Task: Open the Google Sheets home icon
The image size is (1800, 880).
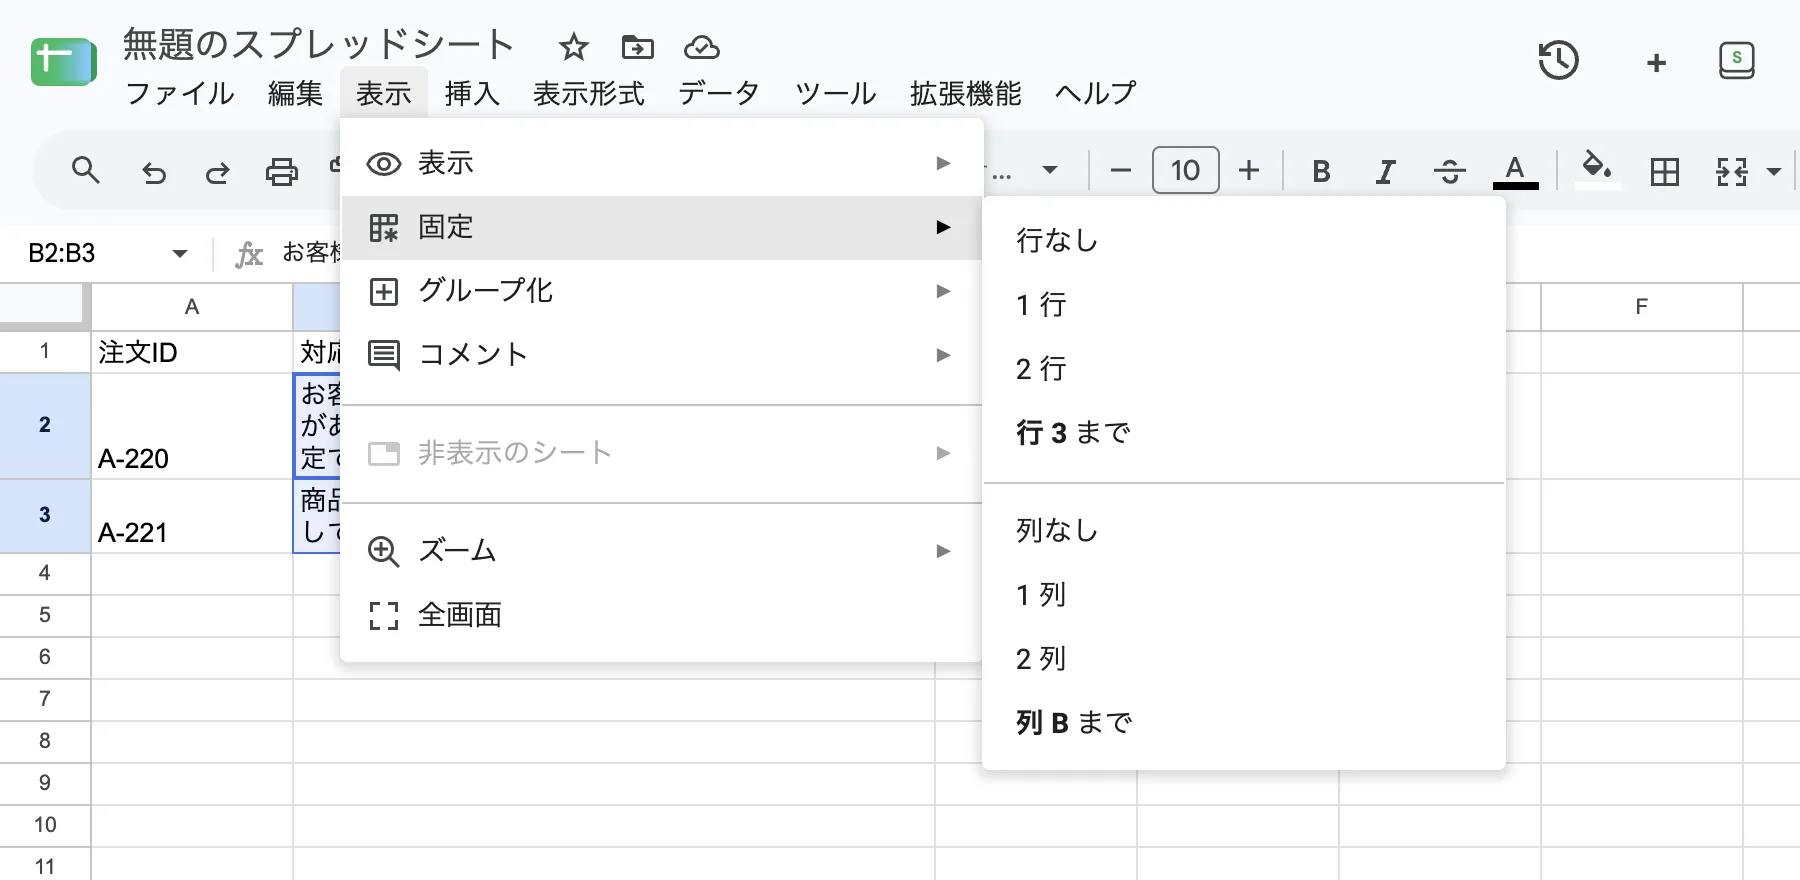Action: (x=64, y=62)
